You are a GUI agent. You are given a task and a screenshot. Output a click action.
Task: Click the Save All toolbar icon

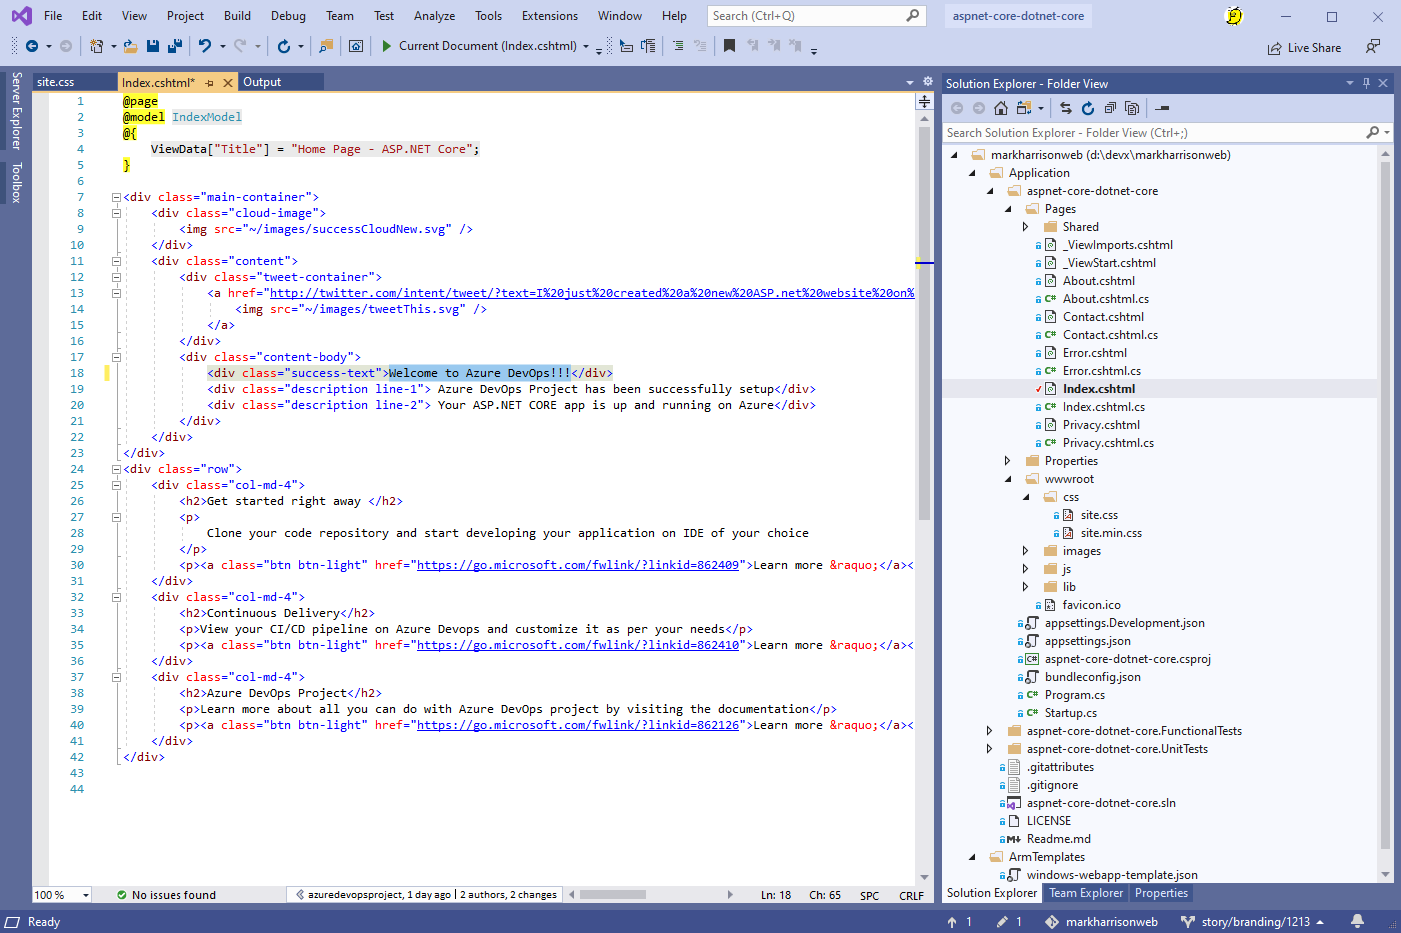coord(174,46)
